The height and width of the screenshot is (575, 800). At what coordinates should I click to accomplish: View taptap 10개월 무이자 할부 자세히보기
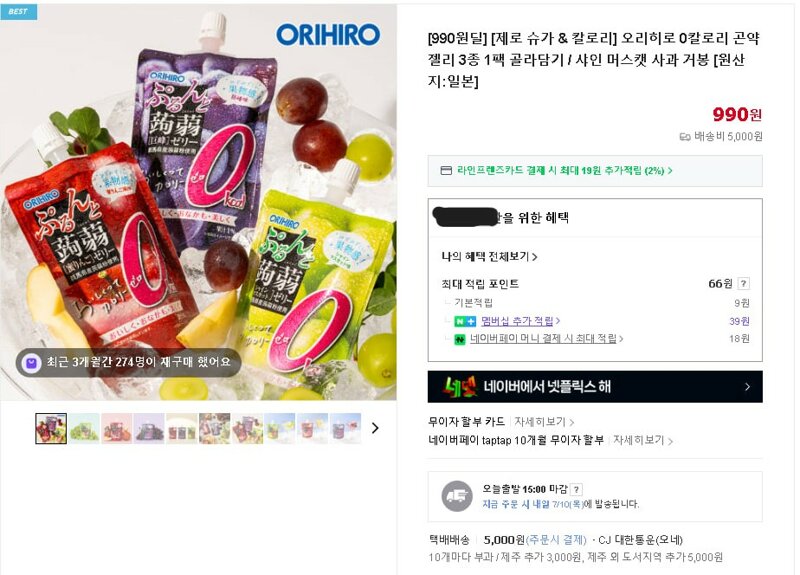click(643, 440)
